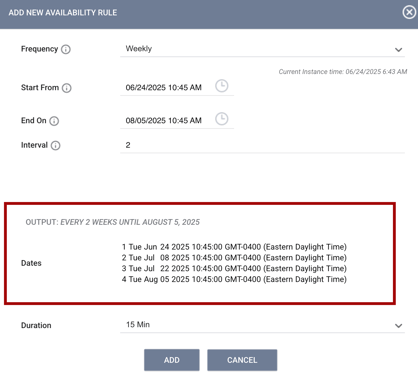This screenshot has width=418, height=379.
Task: Select the Tue Aug 05 2025 date row
Action: tap(234, 279)
